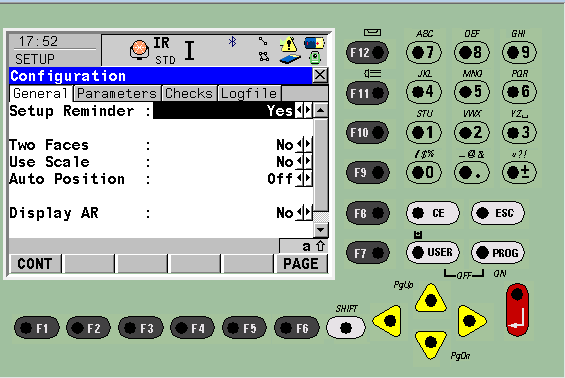
Task: Click the number 7 keypad key
Action: (x=423, y=53)
